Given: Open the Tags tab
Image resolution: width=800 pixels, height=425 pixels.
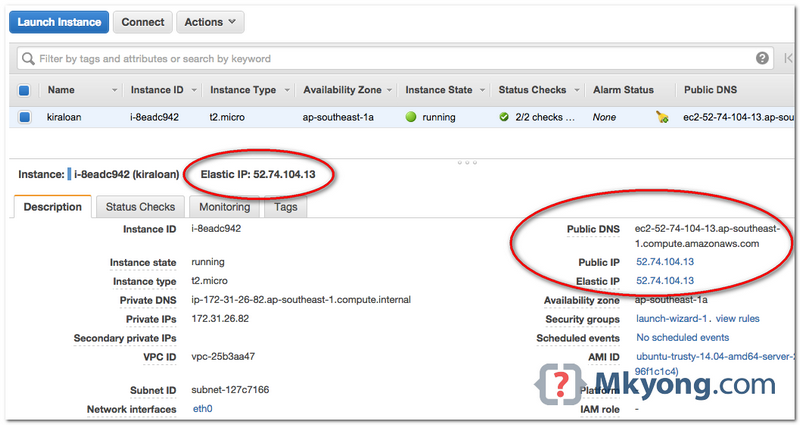Looking at the screenshot, I should (x=286, y=207).
